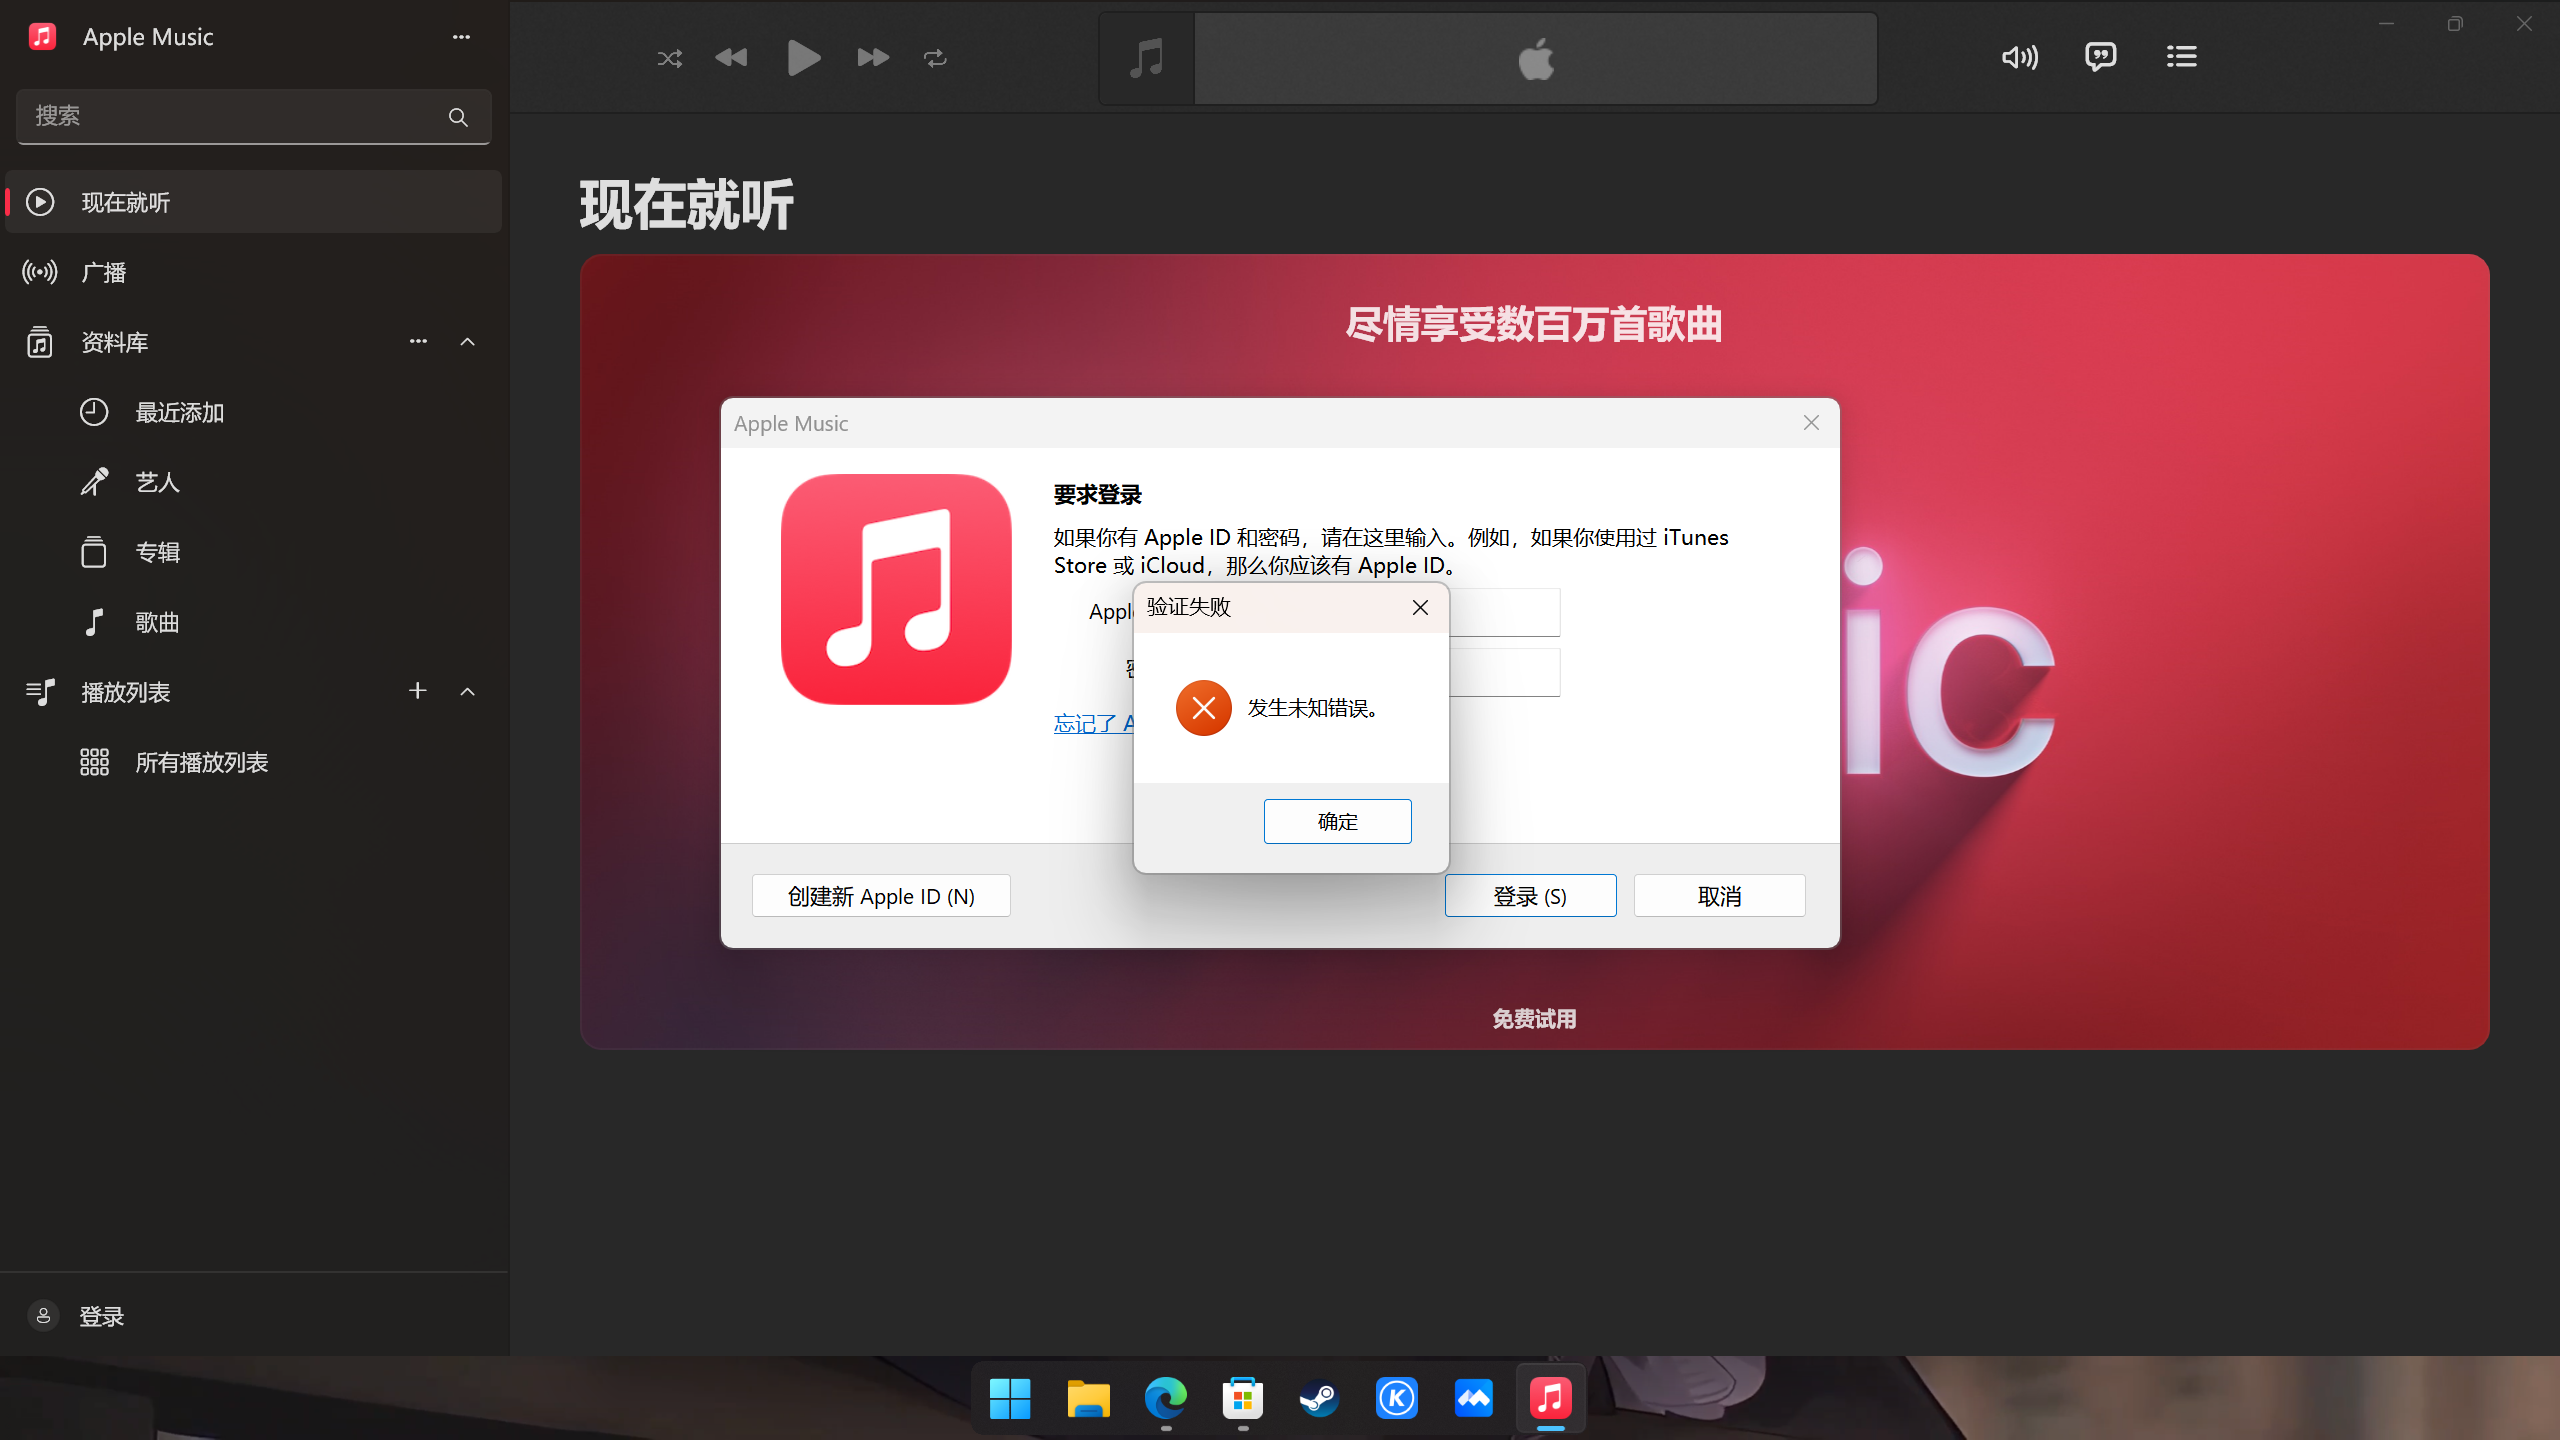
Task: Show lyrics panel
Action: pyautogui.click(x=2100, y=57)
